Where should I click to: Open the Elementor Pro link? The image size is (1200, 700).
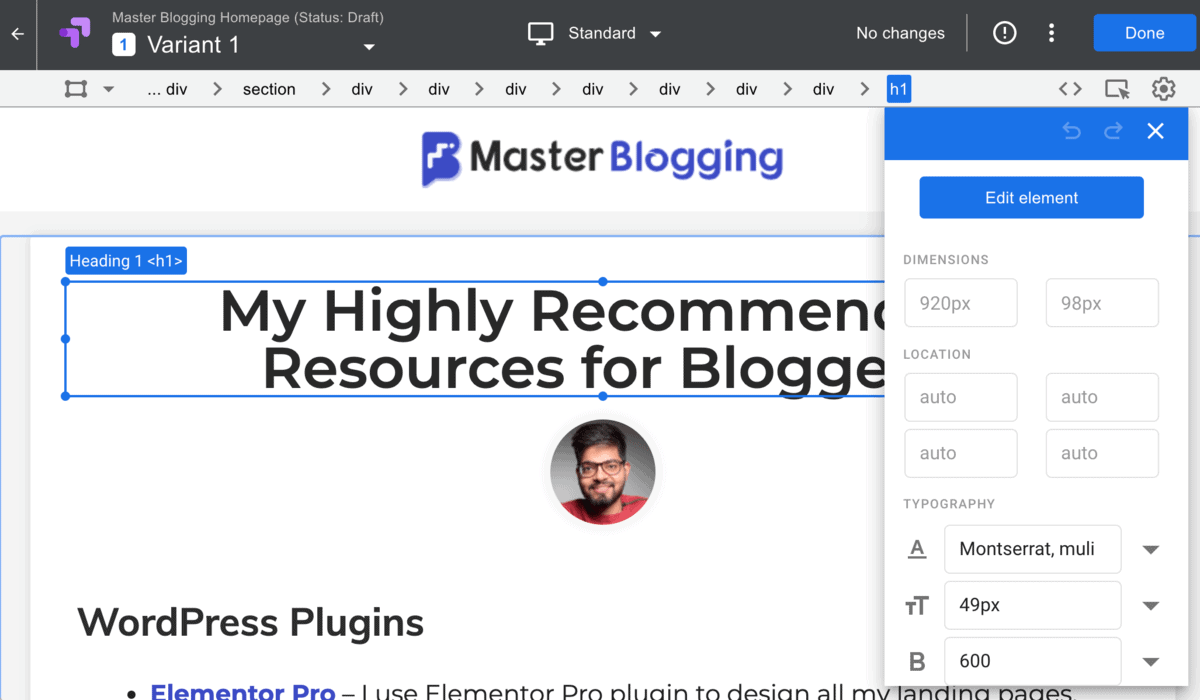click(x=243, y=692)
